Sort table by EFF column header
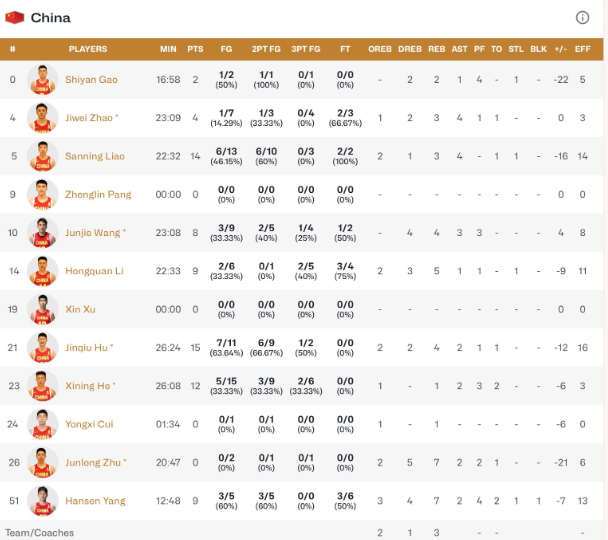608x540 pixels. coord(582,49)
